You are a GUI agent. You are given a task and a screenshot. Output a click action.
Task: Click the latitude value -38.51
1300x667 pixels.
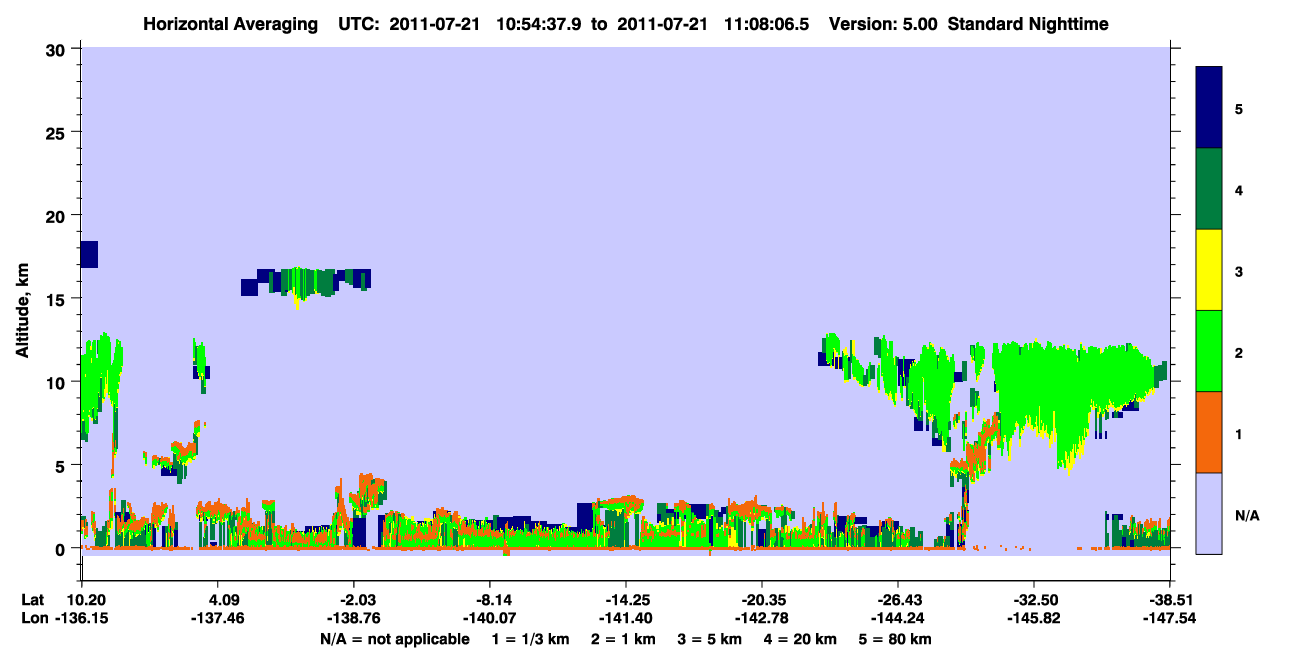1171,600
